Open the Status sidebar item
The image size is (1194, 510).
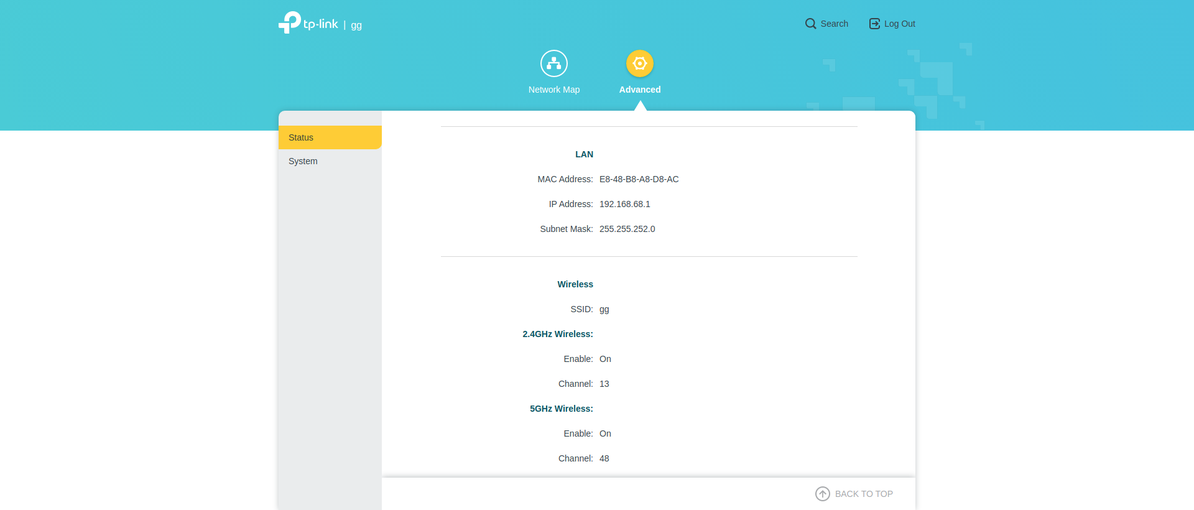pyautogui.click(x=330, y=138)
